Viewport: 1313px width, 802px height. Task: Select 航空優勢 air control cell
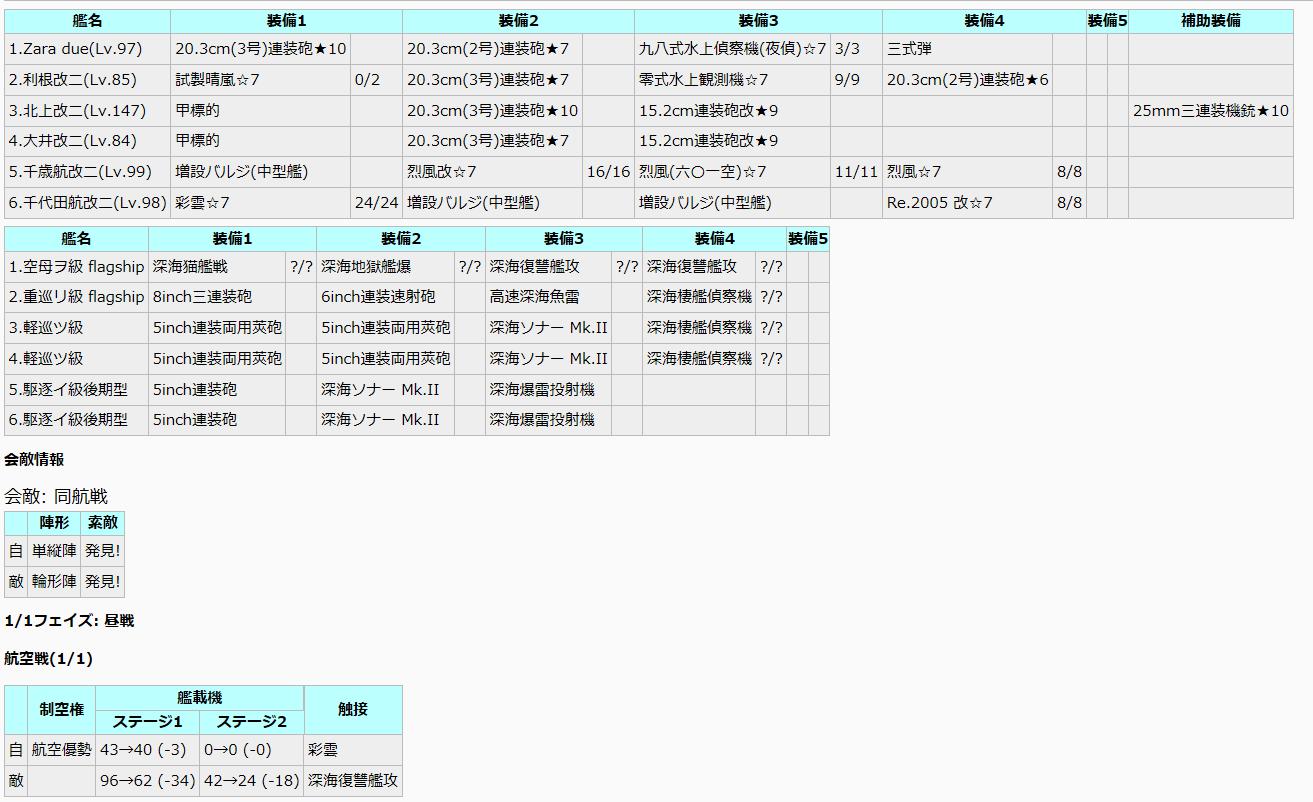click(x=61, y=750)
